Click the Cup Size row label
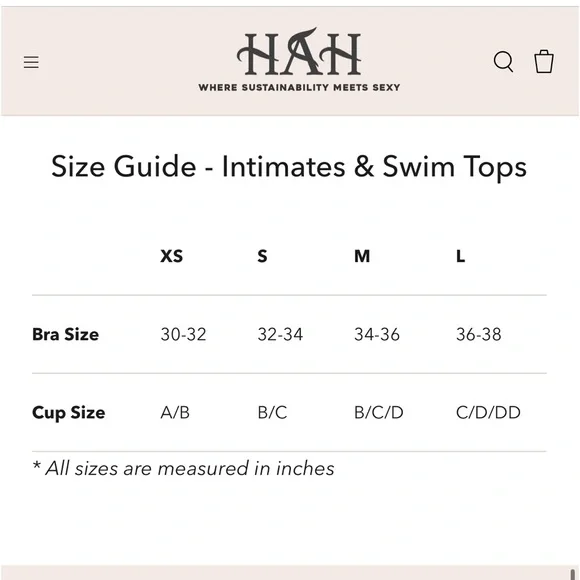580x580 pixels. [x=68, y=413]
